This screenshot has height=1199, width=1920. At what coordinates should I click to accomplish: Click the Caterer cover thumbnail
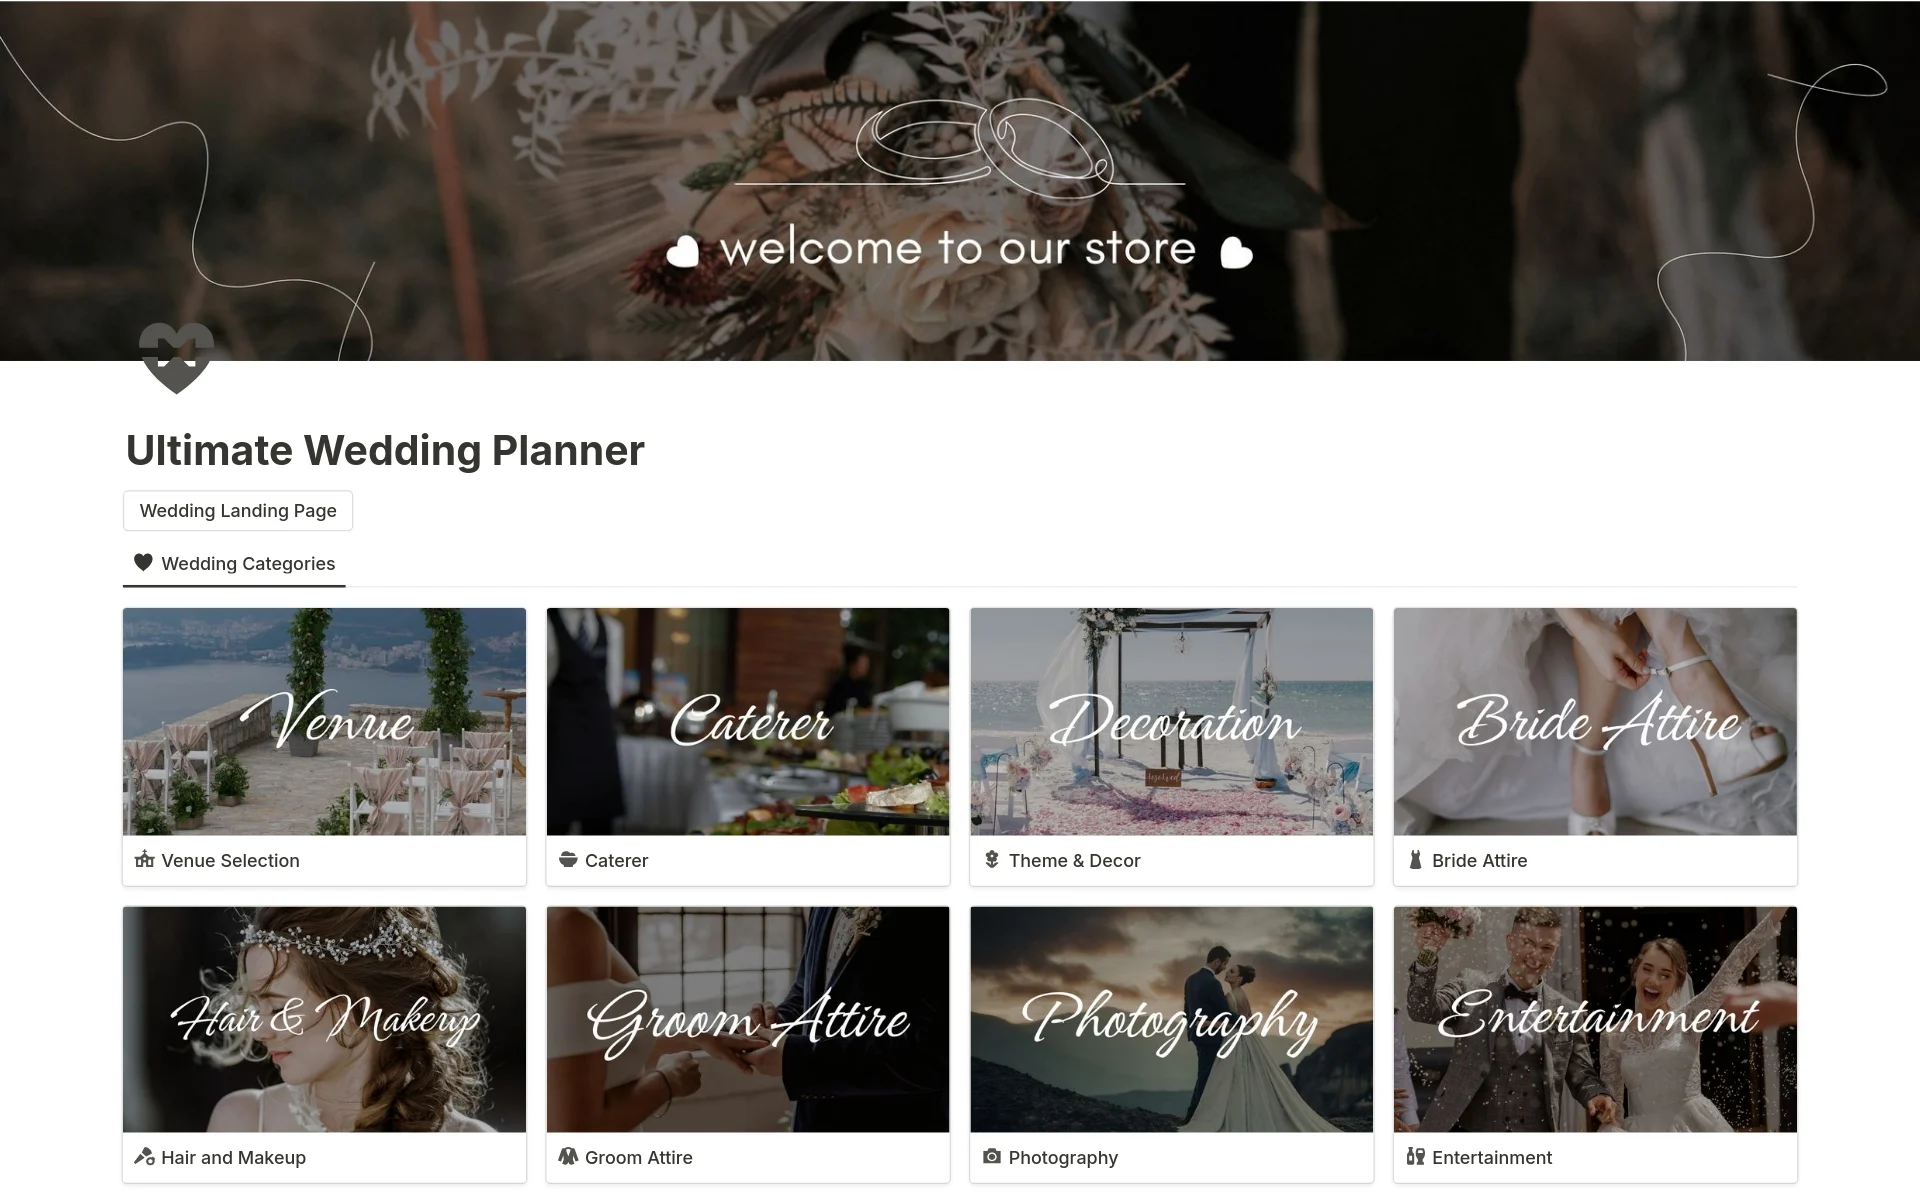tap(748, 721)
